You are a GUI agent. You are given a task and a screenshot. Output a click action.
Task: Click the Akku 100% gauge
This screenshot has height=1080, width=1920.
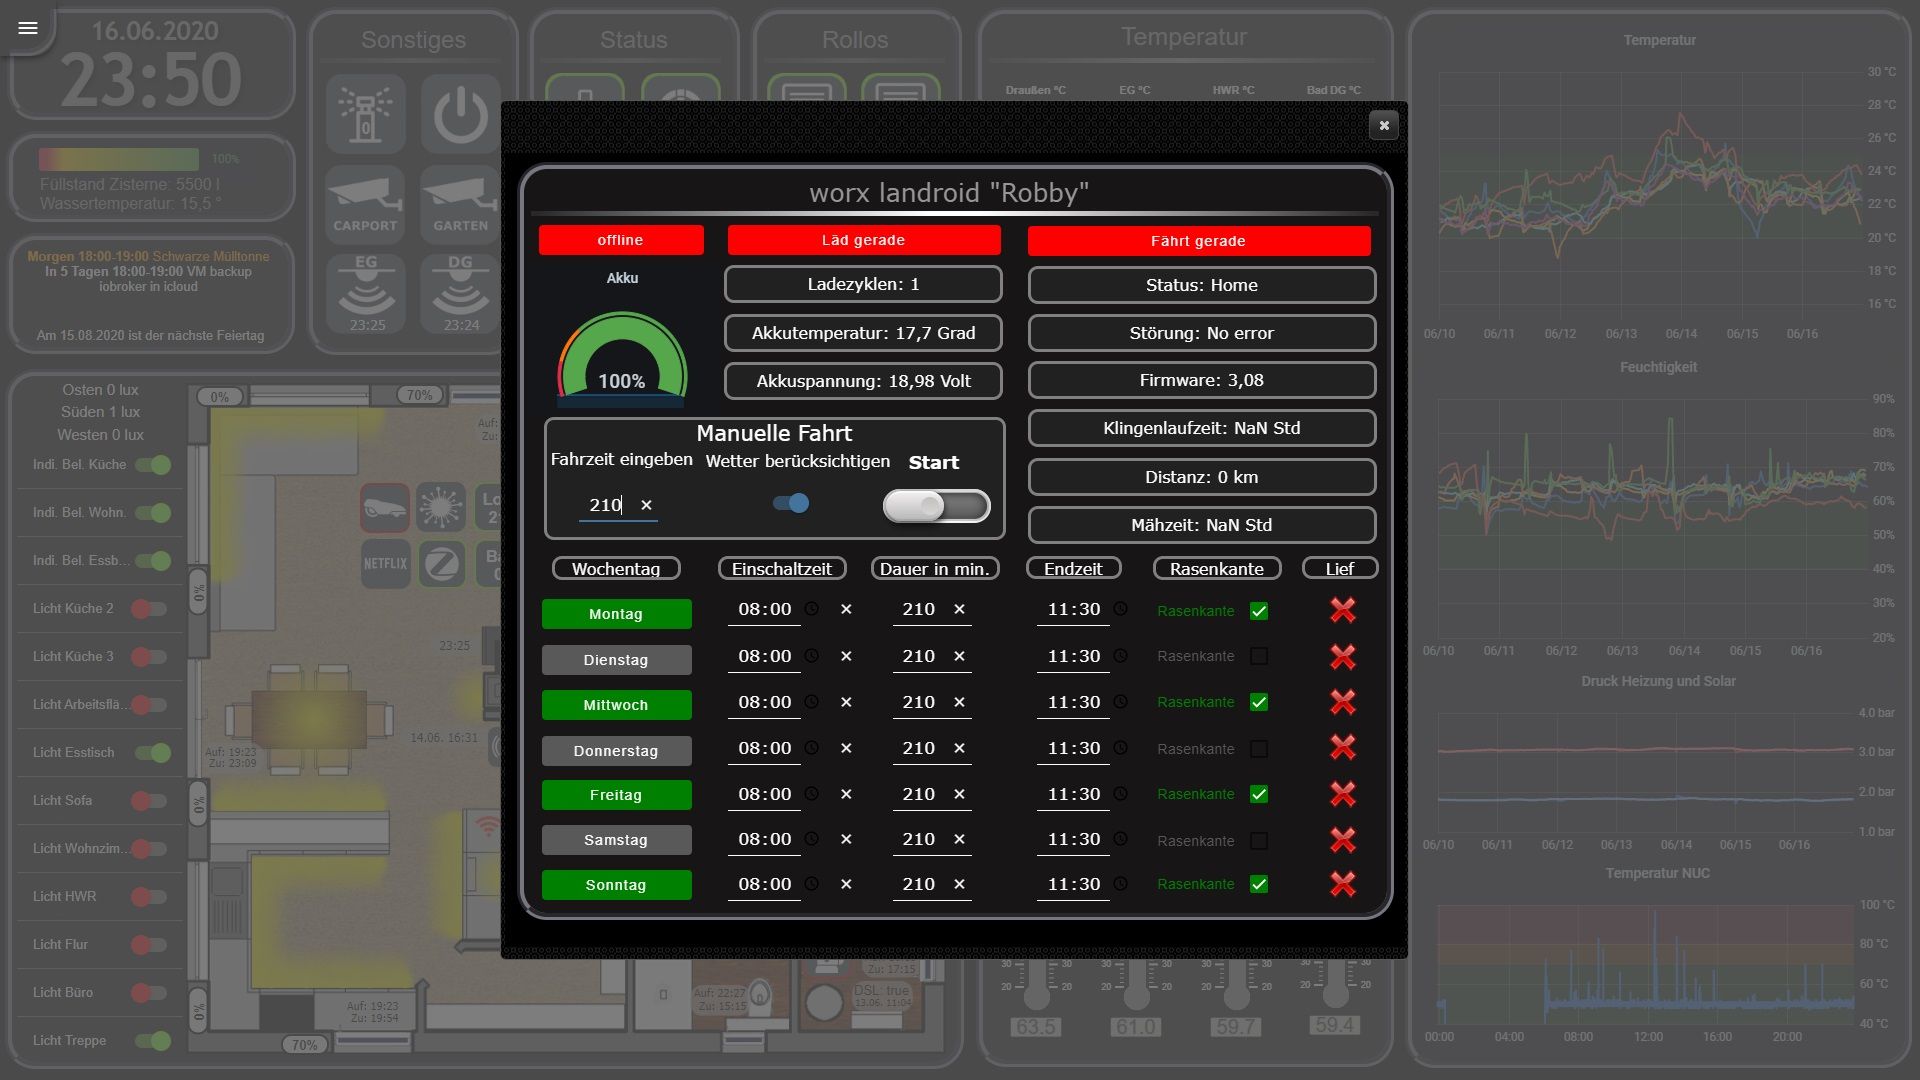[x=621, y=358]
